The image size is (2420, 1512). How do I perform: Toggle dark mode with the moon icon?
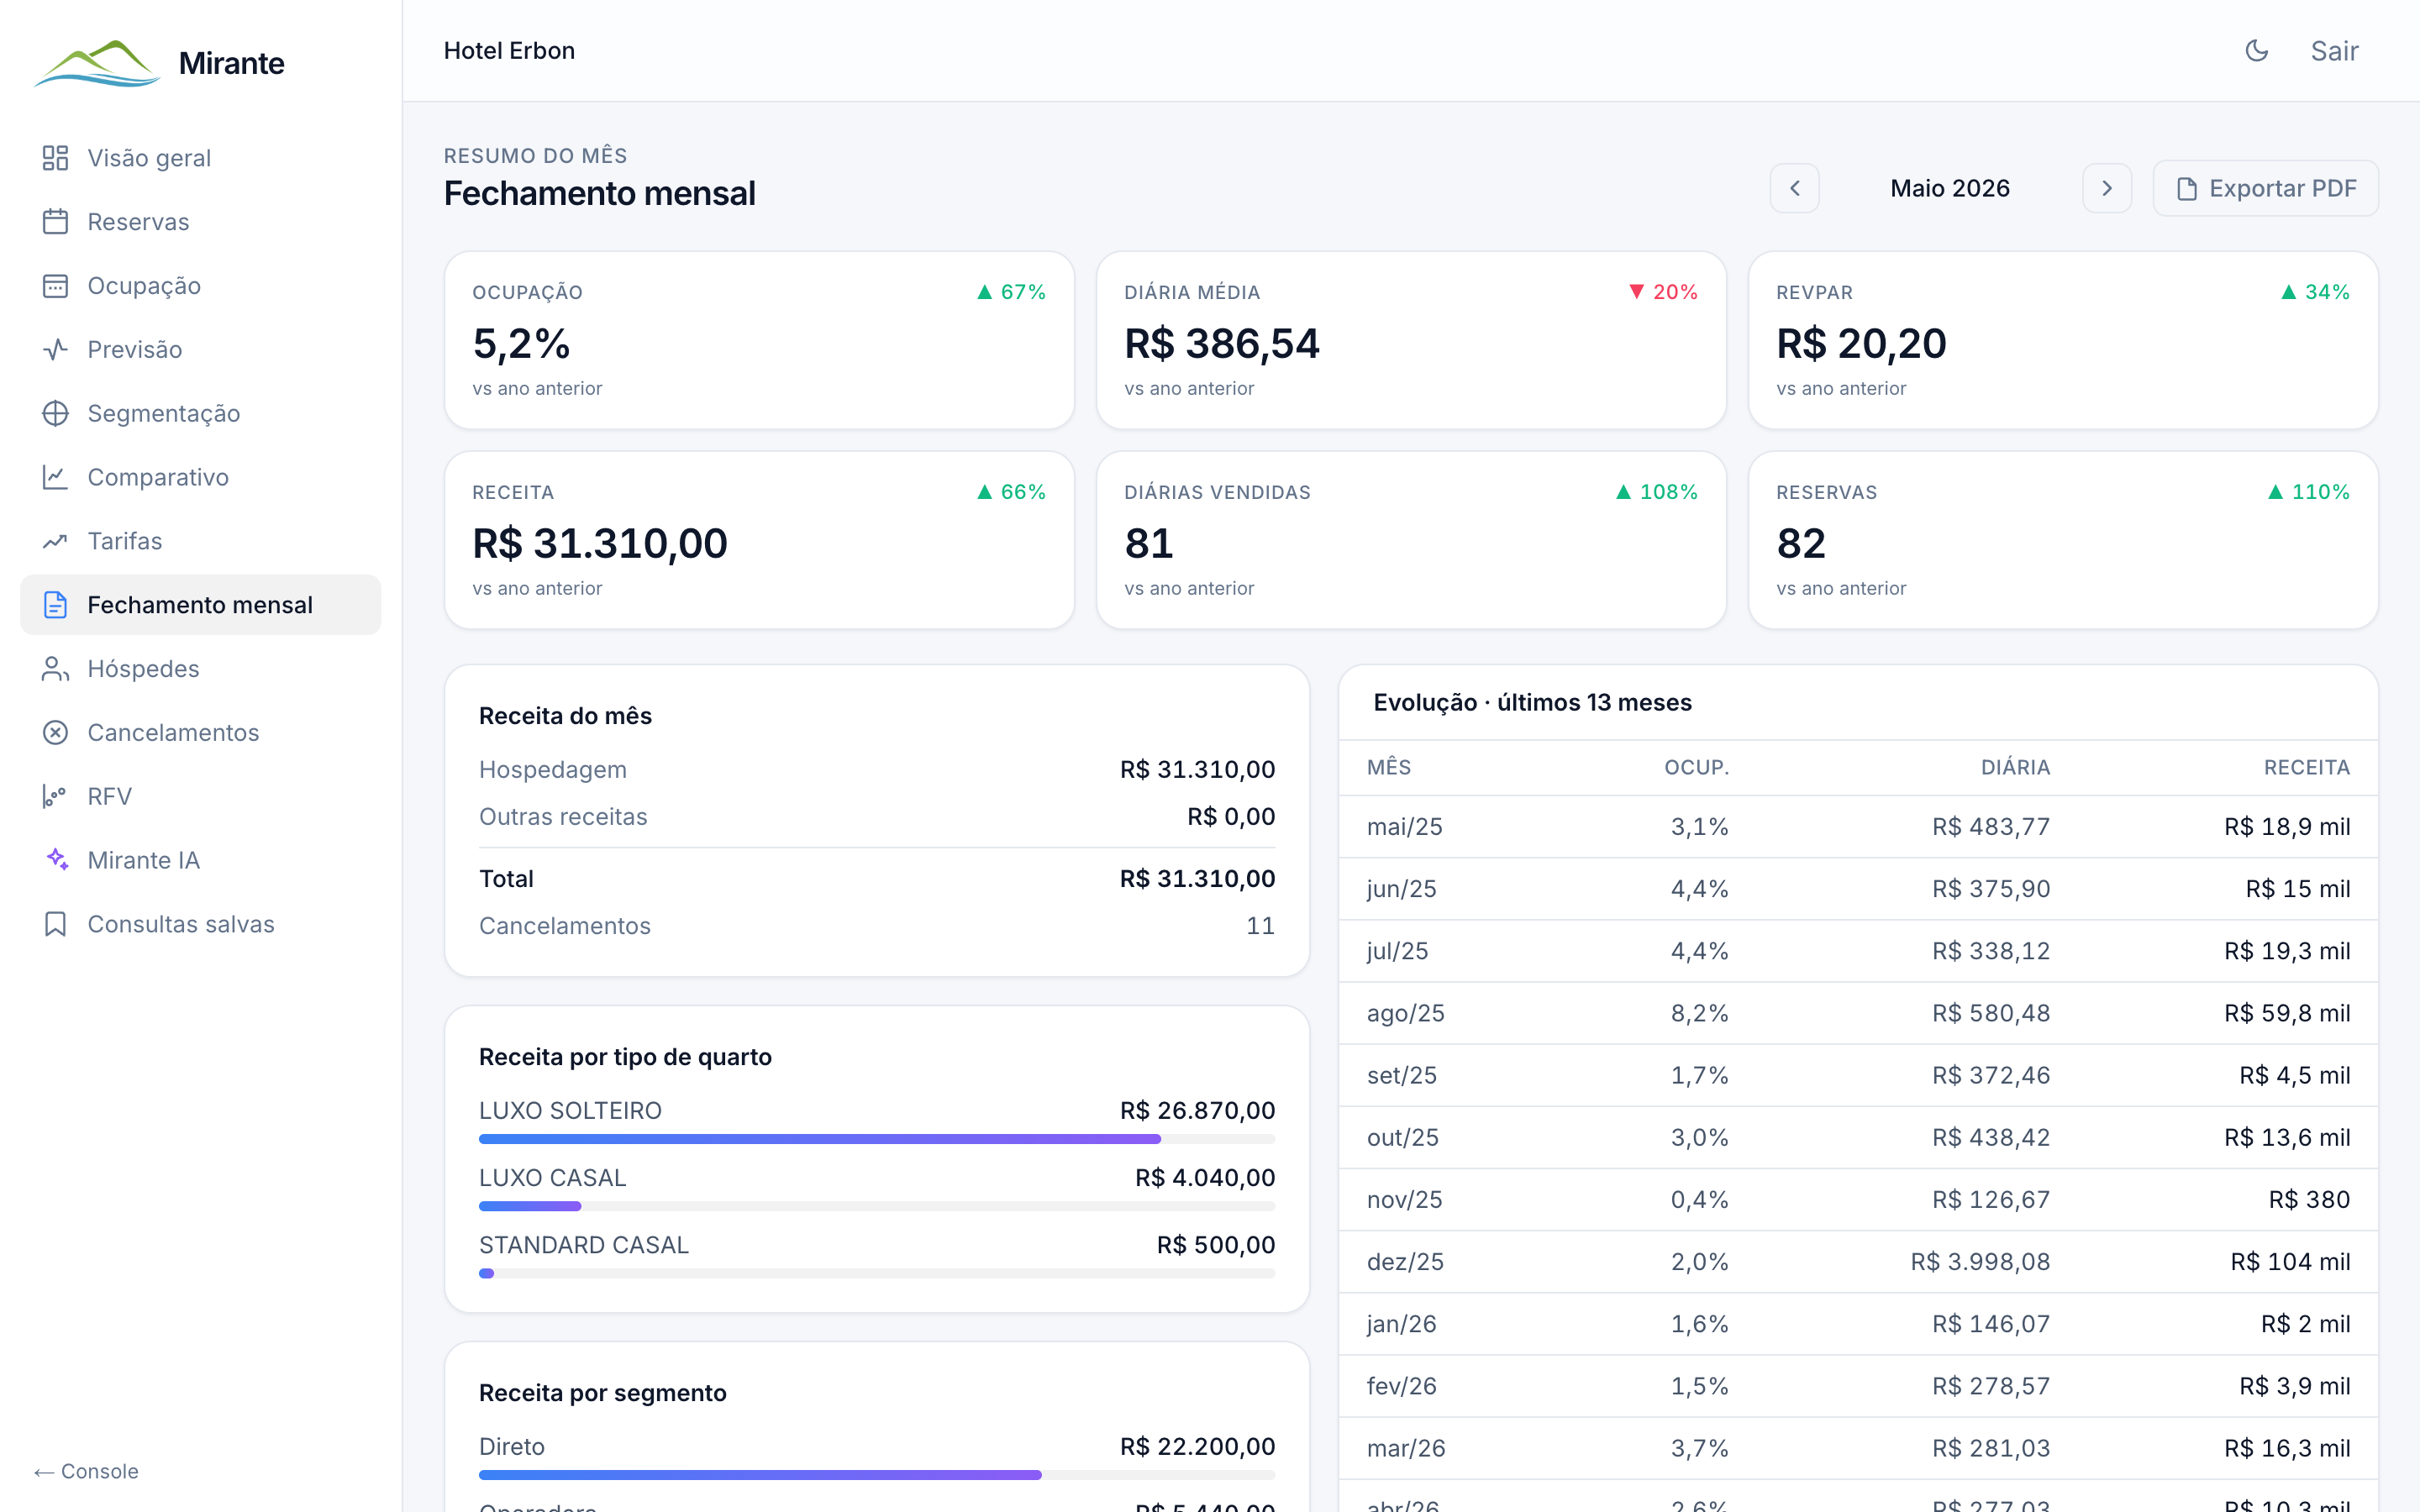pos(2256,51)
